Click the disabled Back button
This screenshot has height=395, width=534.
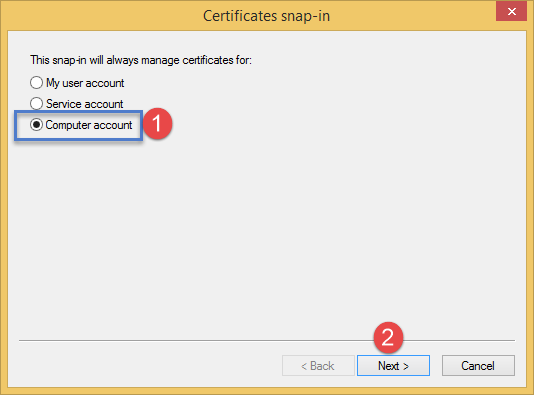click(318, 366)
